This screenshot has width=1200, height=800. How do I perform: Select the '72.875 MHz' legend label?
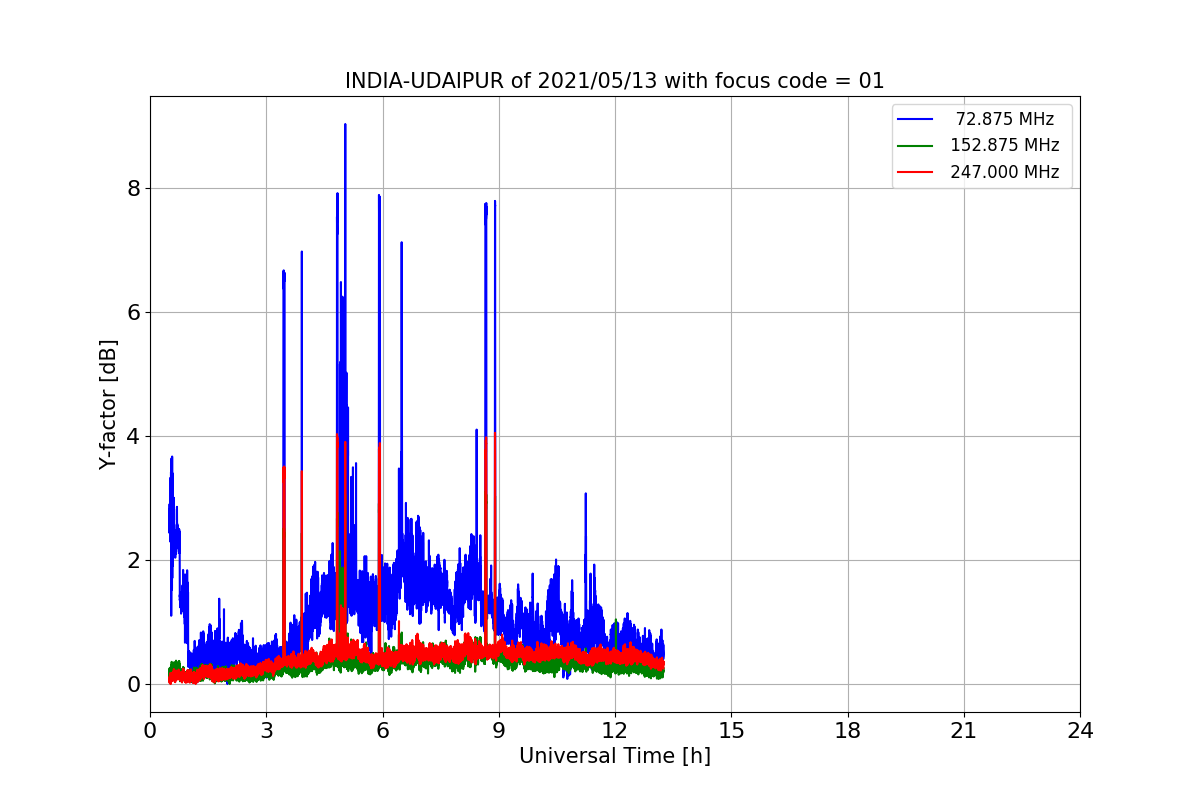1005,119
